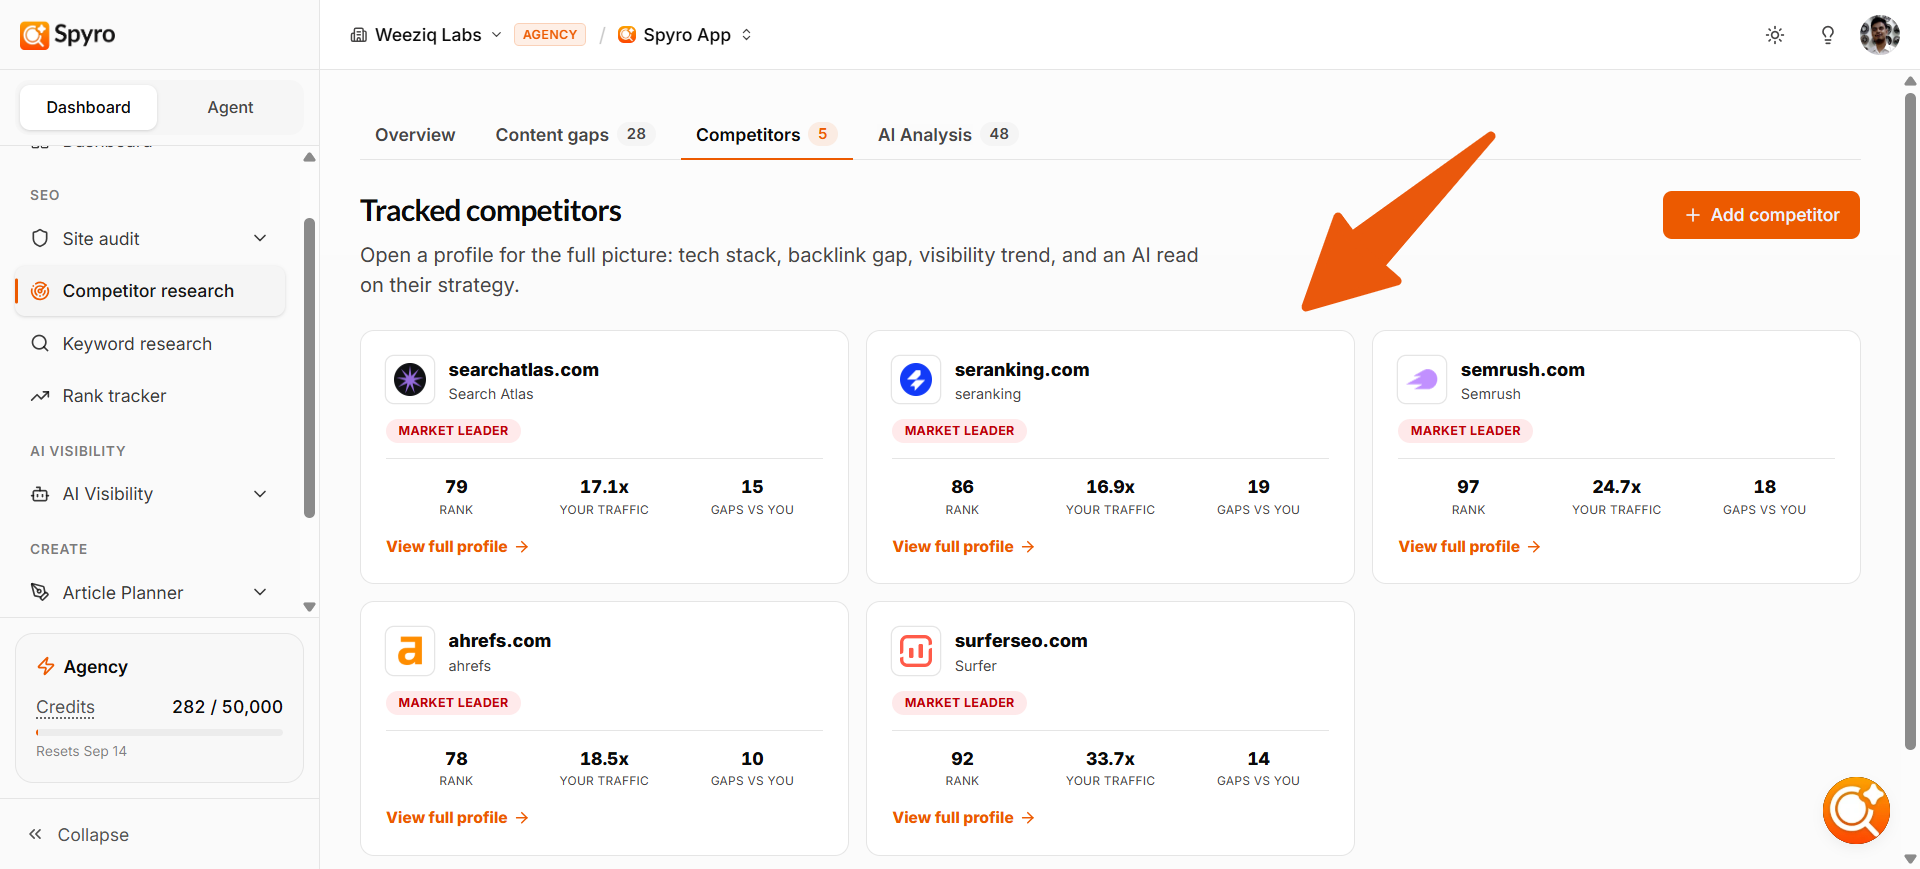
Task: Click the ahrefs.com card title
Action: click(499, 641)
